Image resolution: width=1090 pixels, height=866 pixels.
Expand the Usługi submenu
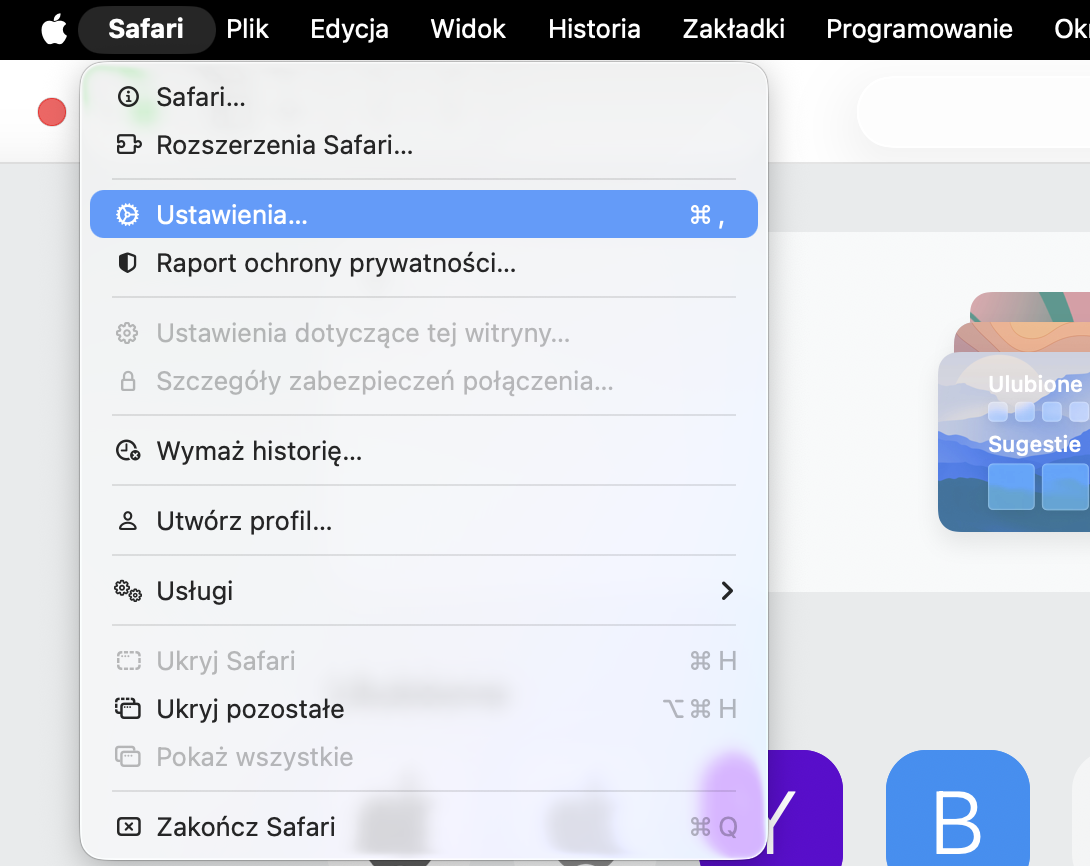point(423,591)
